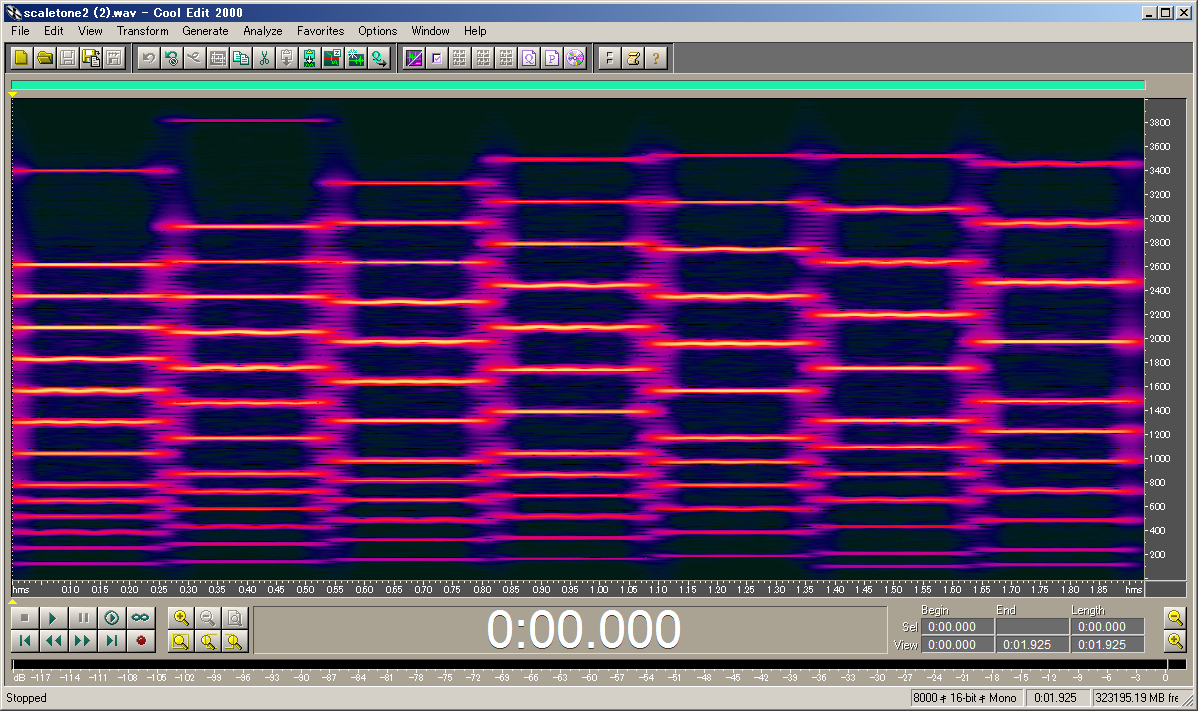
Task: Click Zoom to Selection magnifier icon
Action: pos(181,641)
